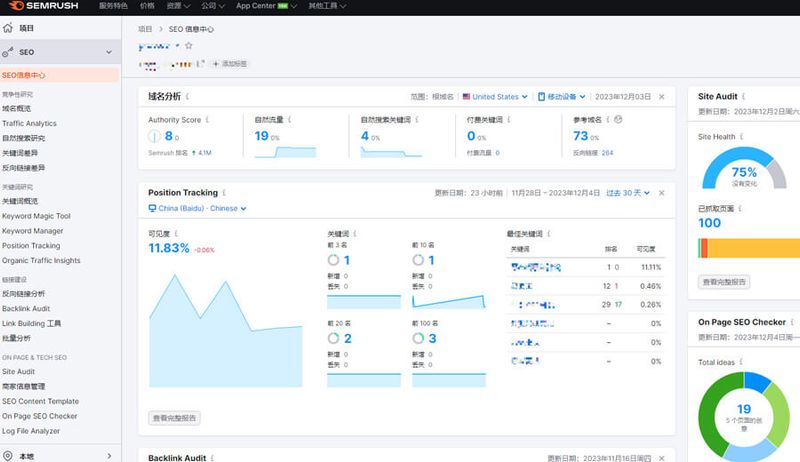Click info icon beside Position Tracking title
The height and width of the screenshot is (462, 800).
click(x=224, y=193)
